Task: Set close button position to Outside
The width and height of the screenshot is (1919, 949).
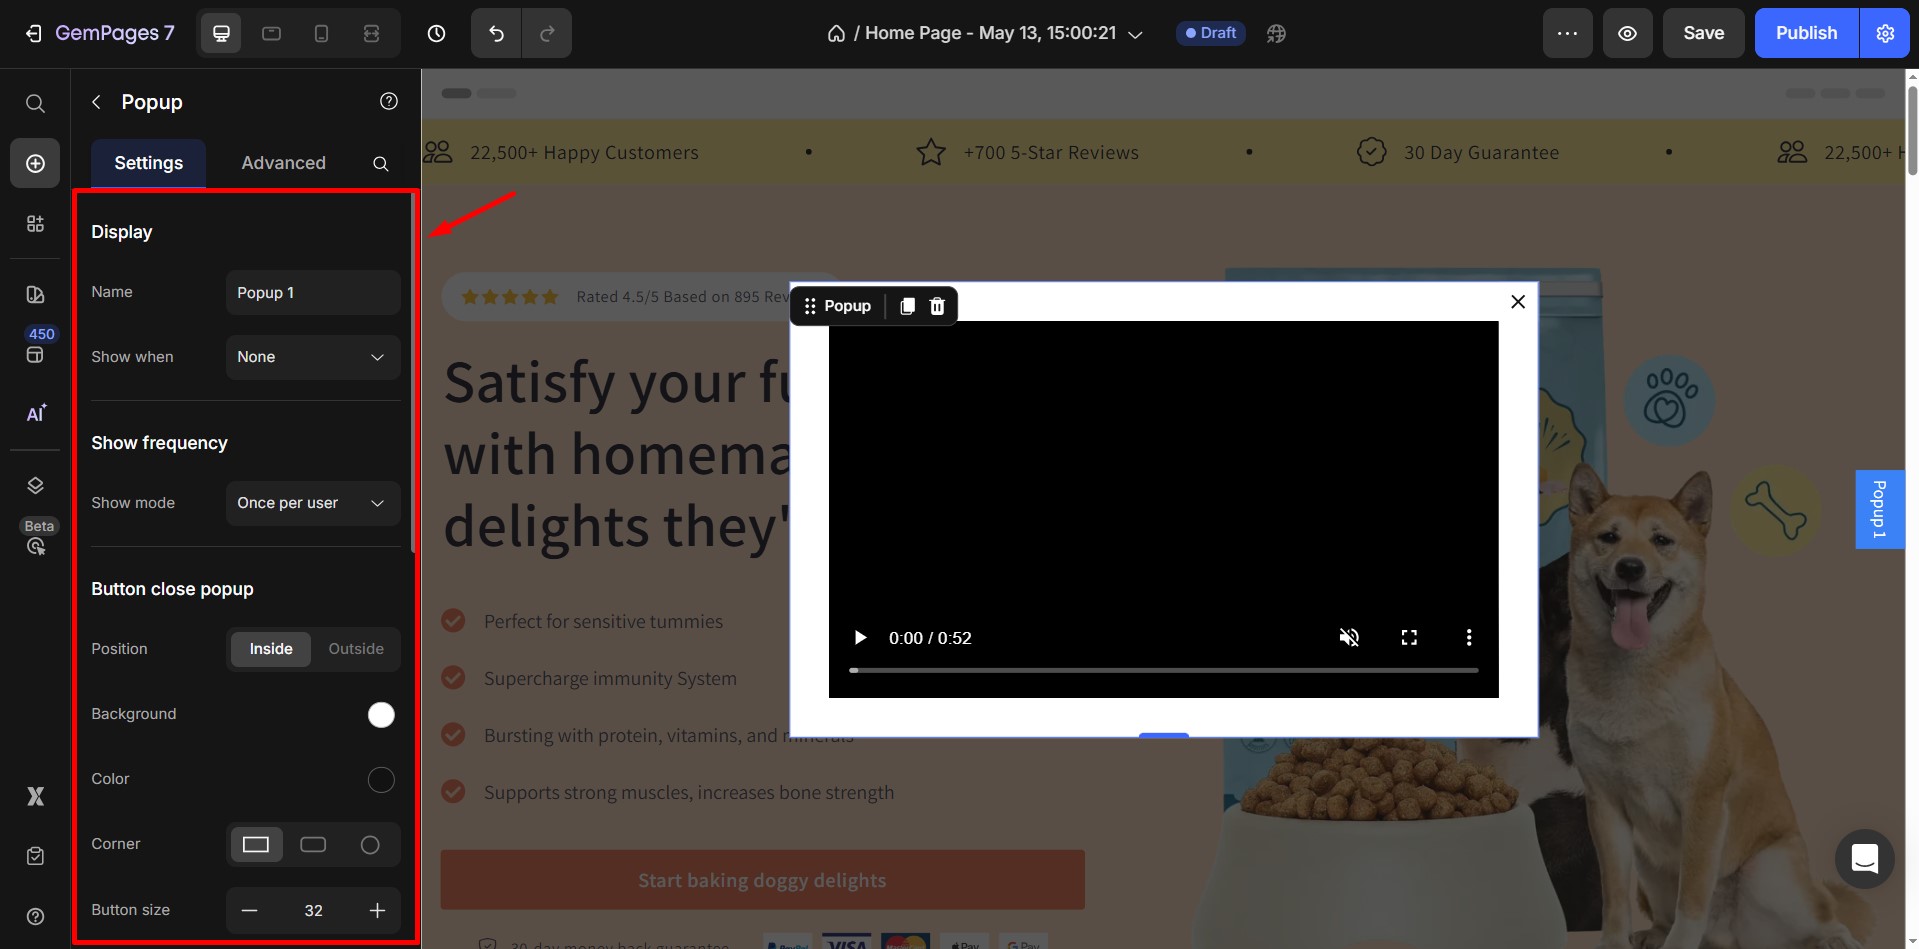Action: point(355,649)
